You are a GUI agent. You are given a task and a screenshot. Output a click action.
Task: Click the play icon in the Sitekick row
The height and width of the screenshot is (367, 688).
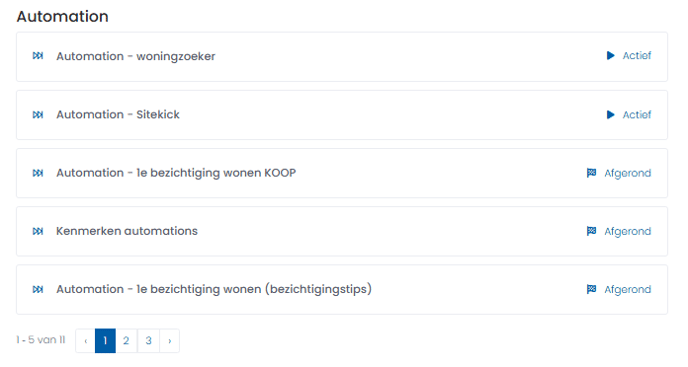(x=610, y=115)
